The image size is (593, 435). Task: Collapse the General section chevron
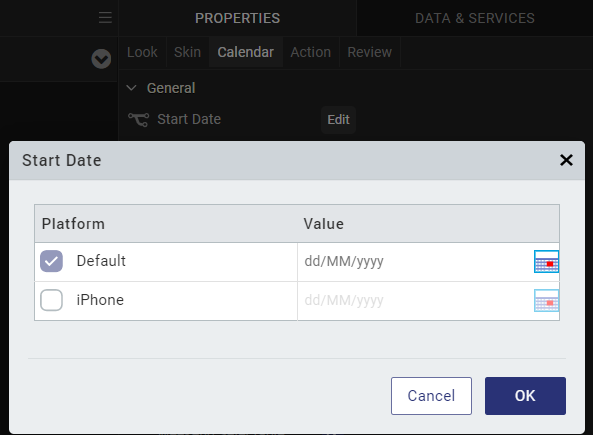[131, 88]
